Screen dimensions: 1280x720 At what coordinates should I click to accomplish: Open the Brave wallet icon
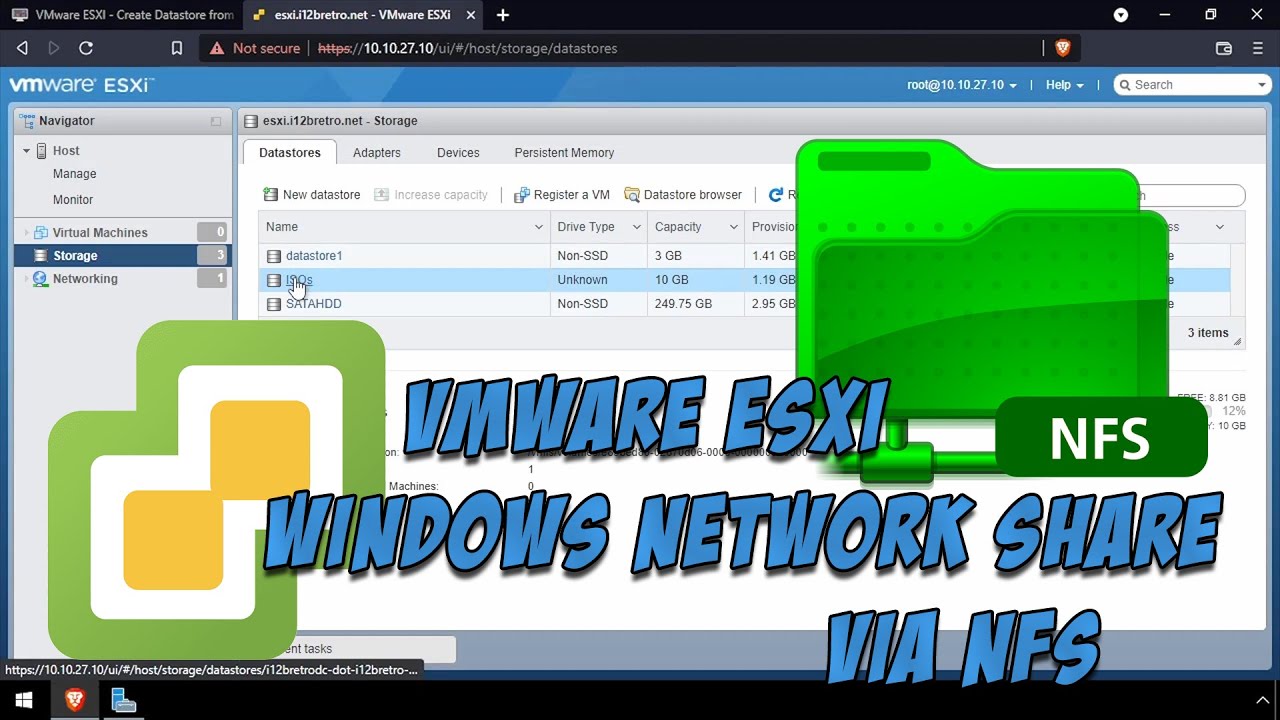[x=1223, y=48]
